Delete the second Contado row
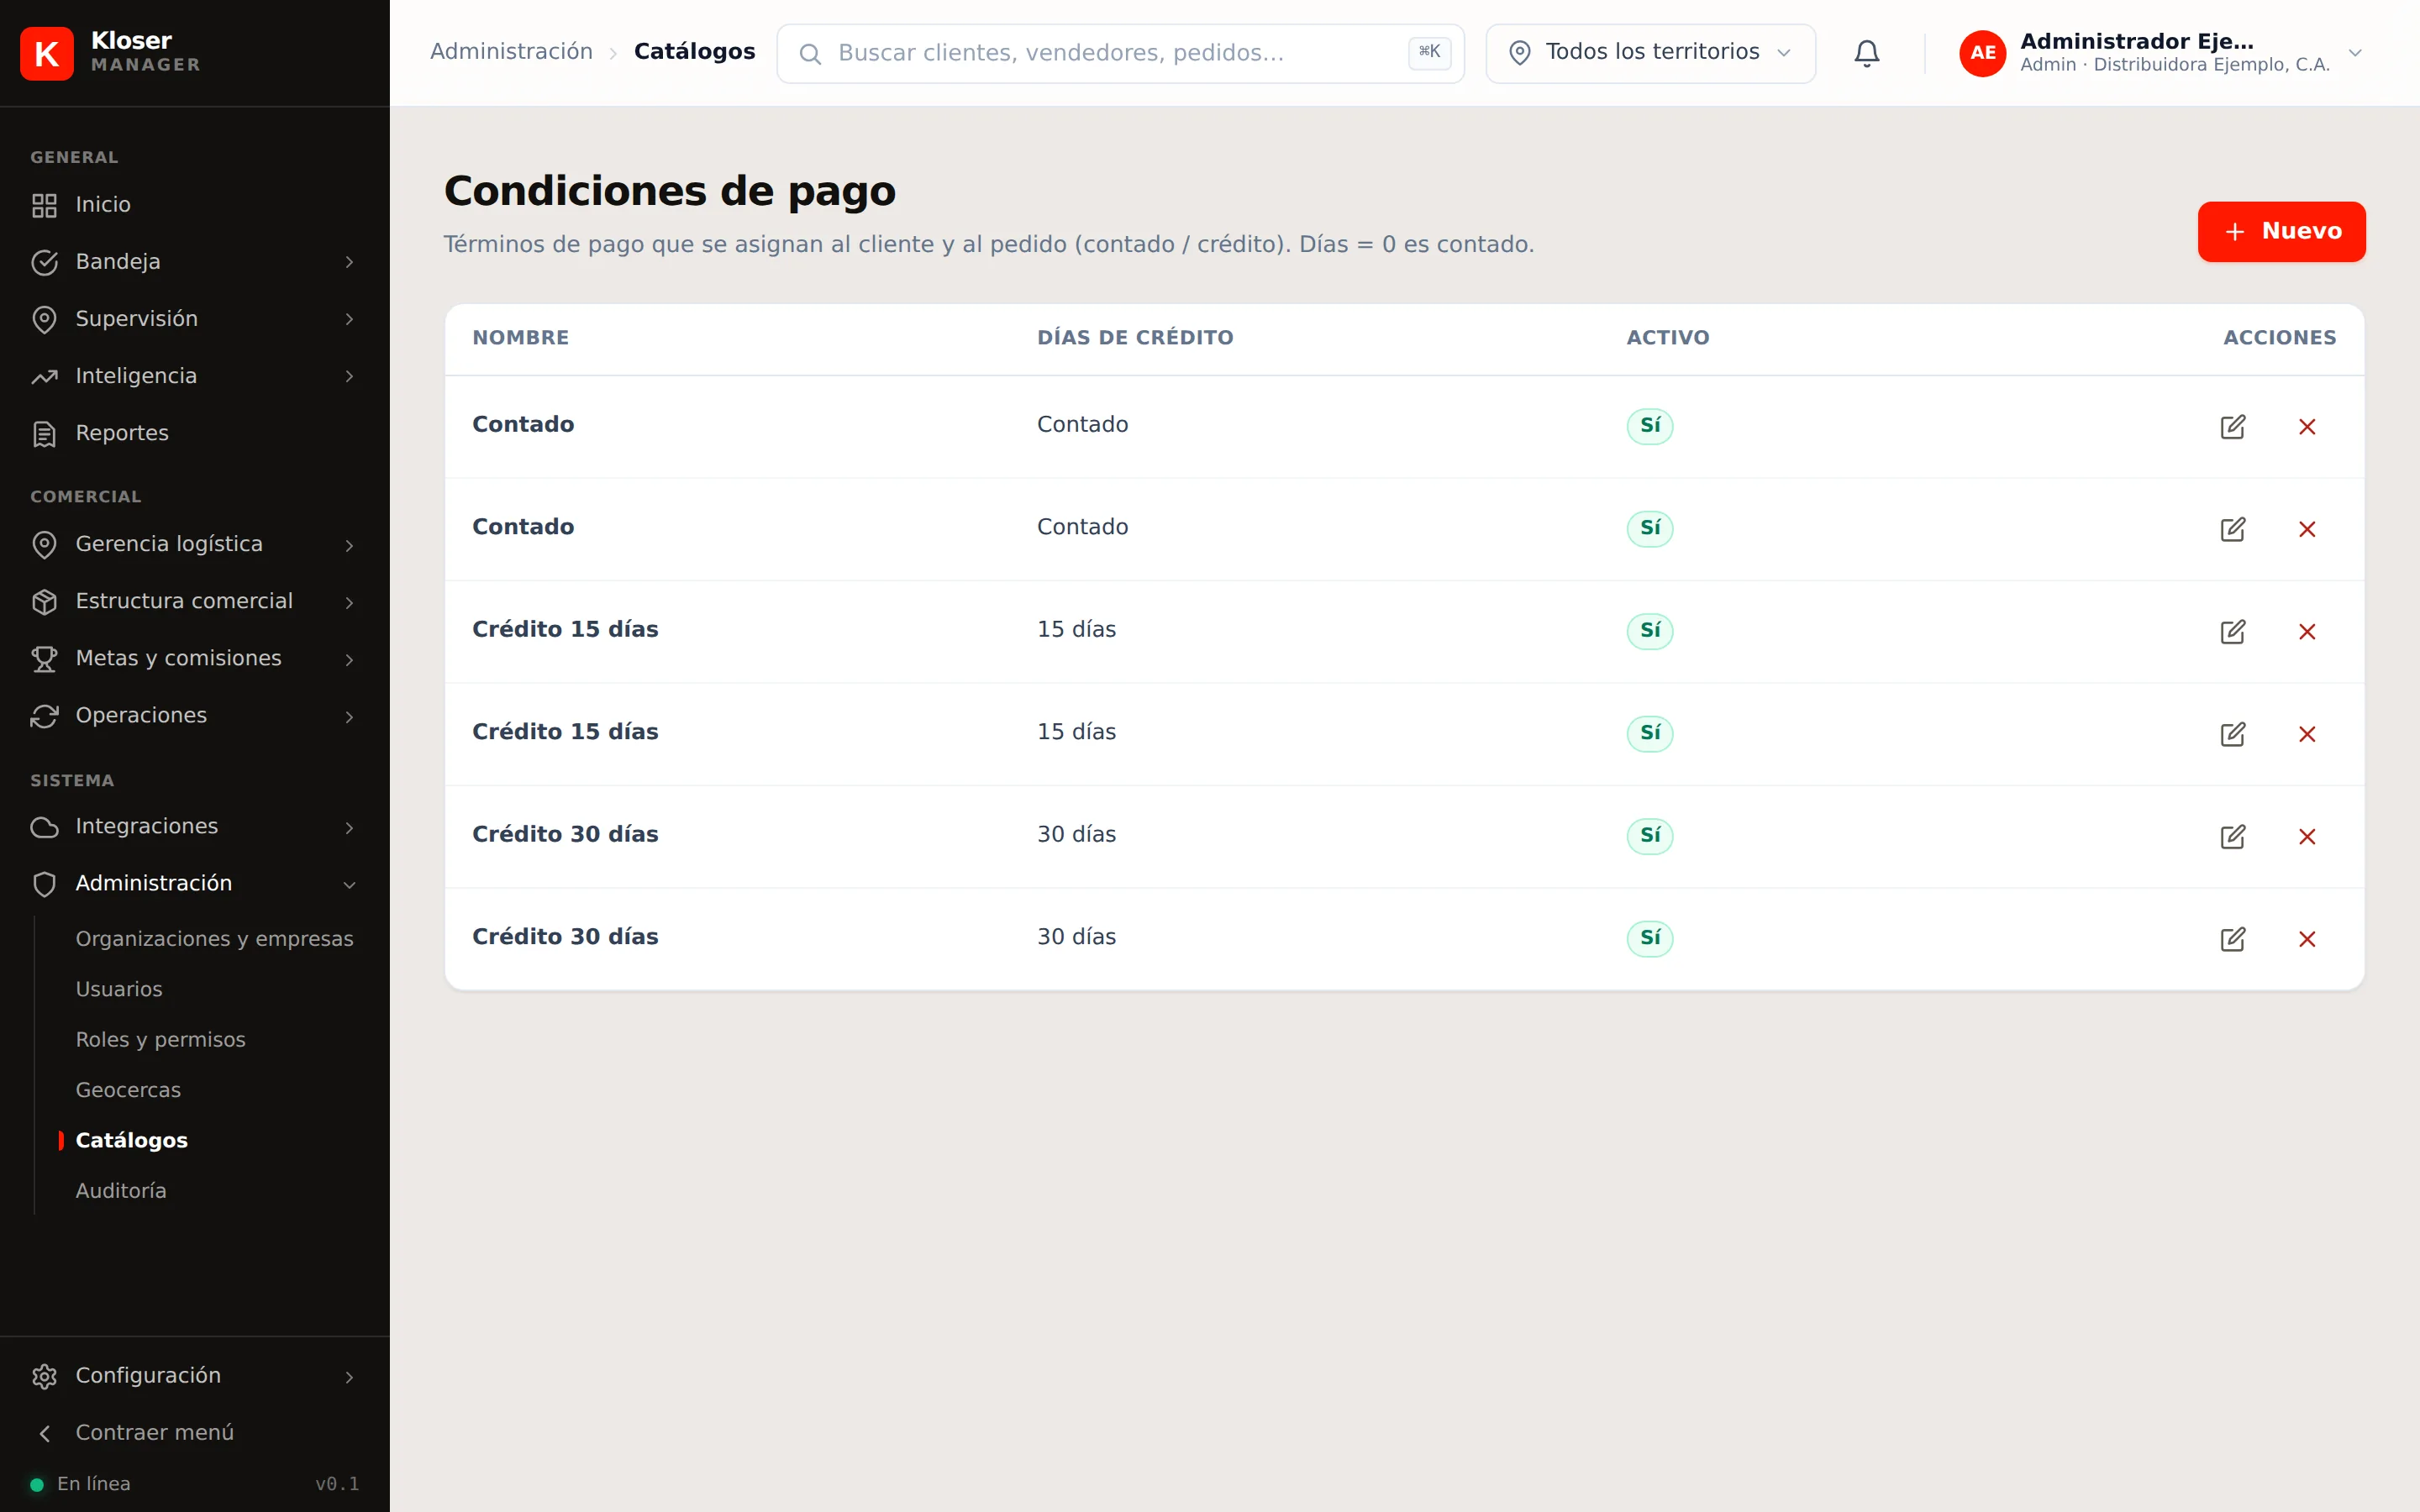Viewport: 2420px width, 1512px height. (x=2306, y=529)
